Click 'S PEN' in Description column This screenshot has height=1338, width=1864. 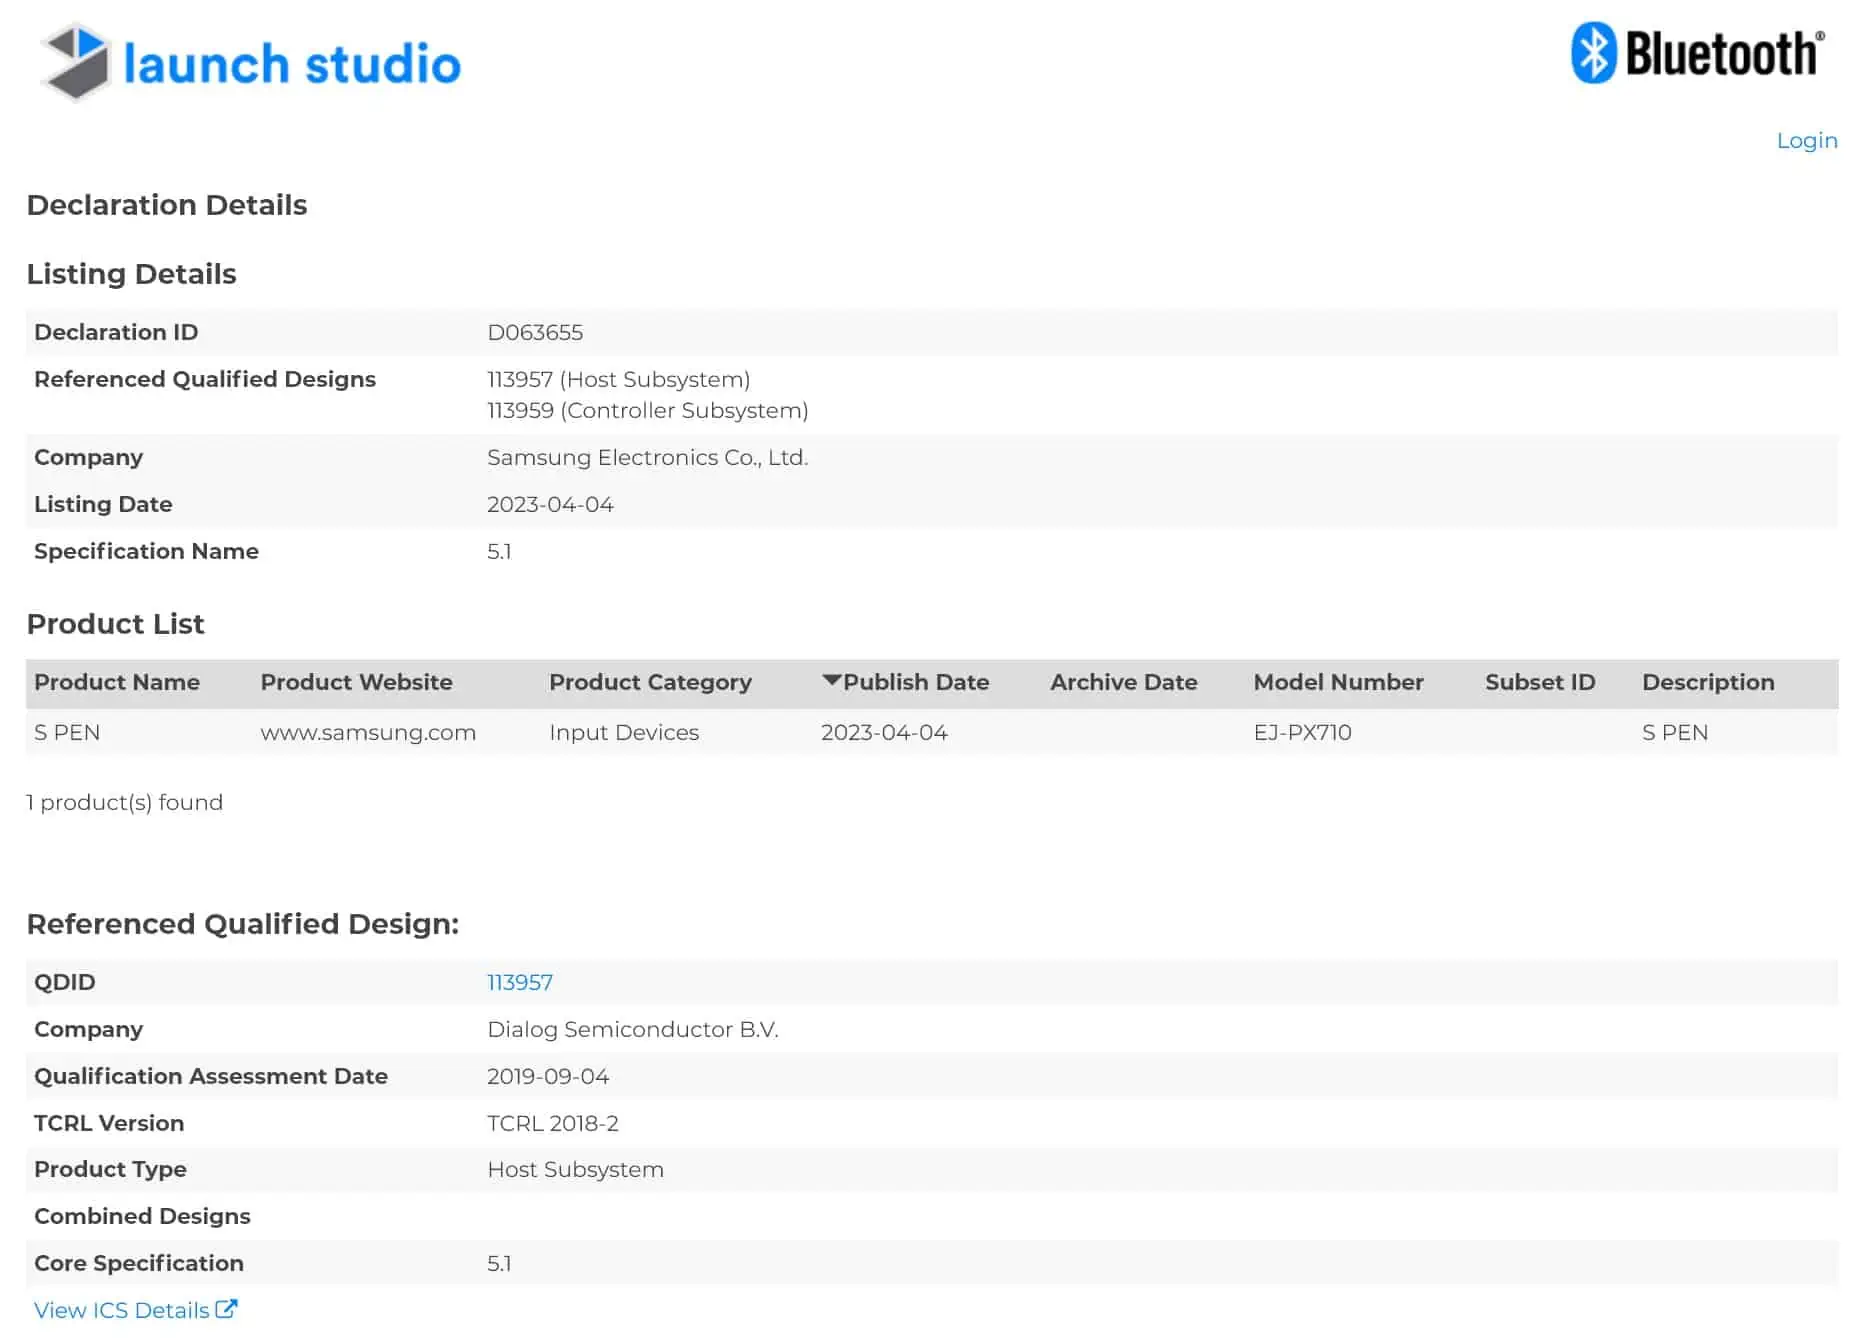[1675, 732]
